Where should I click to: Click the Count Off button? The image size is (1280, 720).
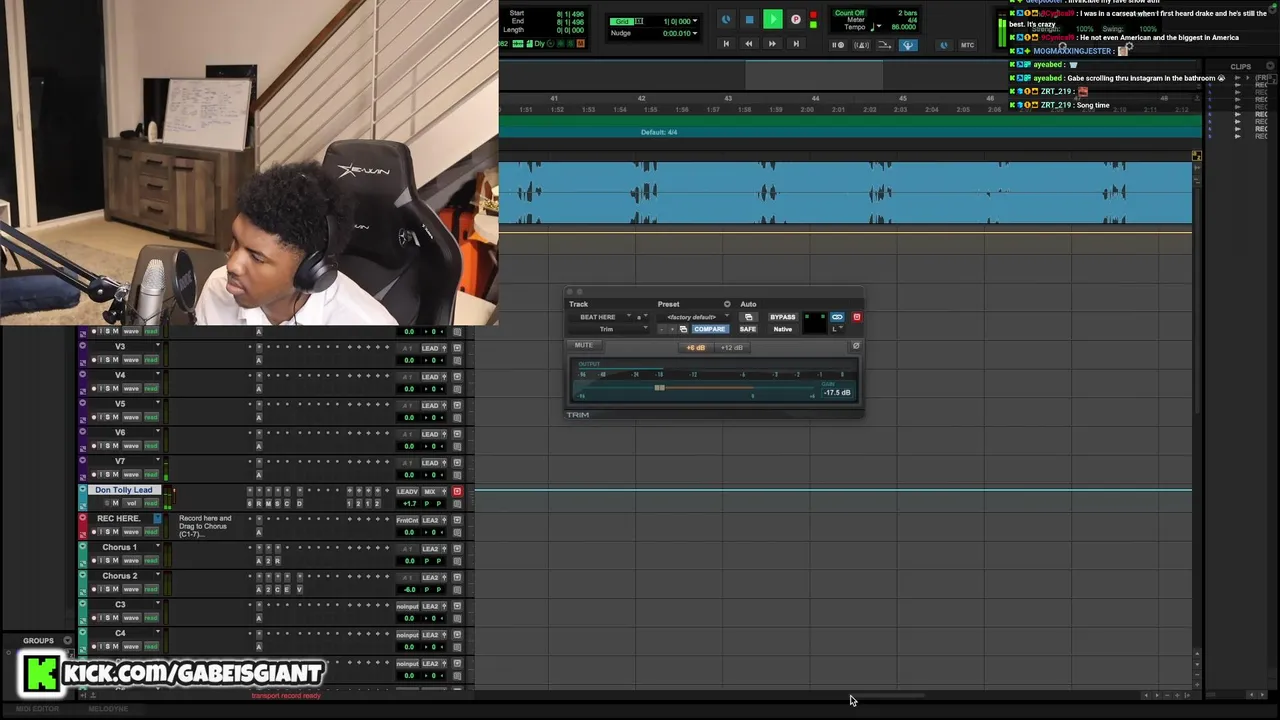849,13
